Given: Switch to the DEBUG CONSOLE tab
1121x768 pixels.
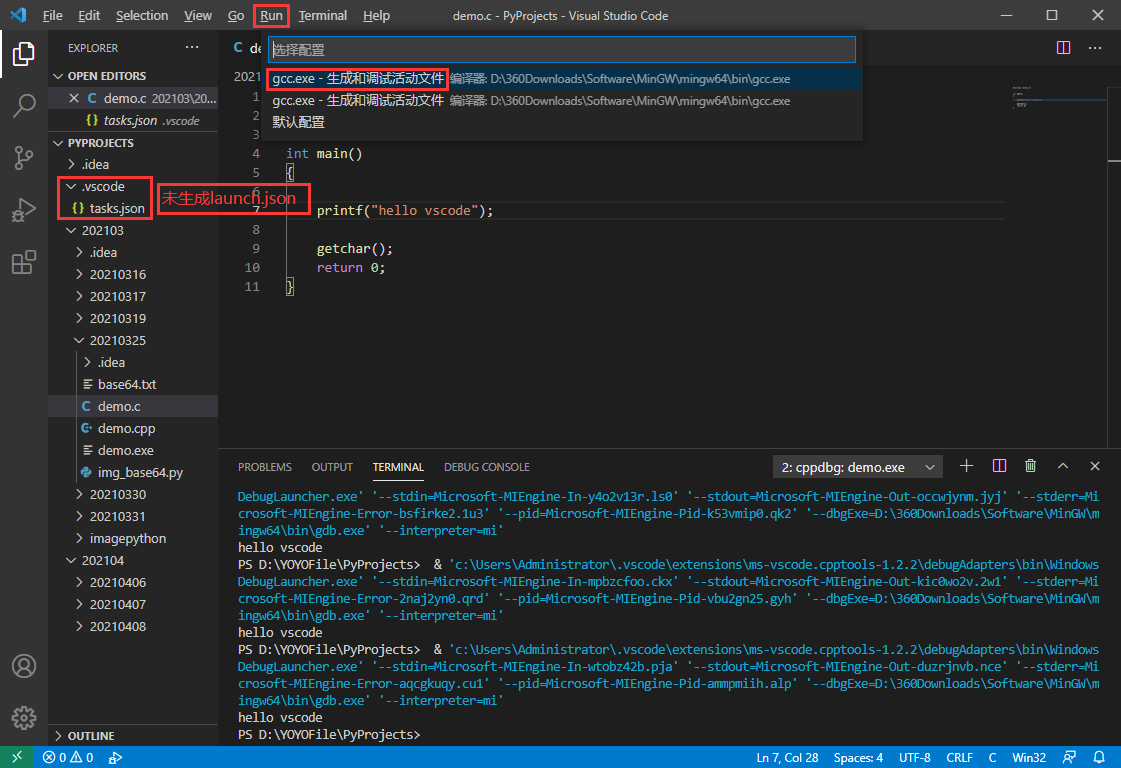Looking at the screenshot, I should (x=487, y=467).
